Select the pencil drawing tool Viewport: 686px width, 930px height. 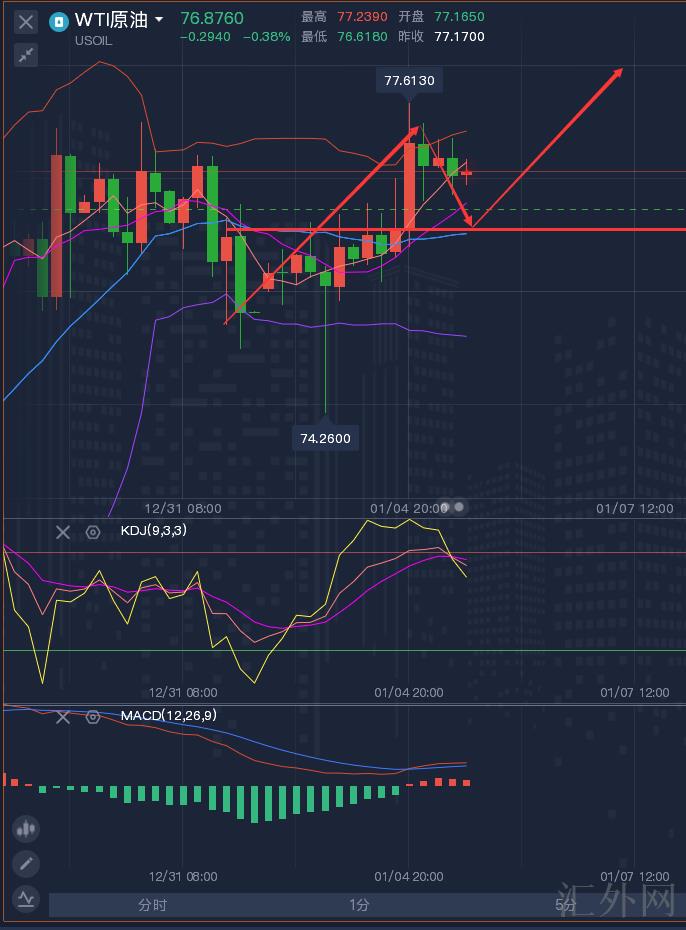(26, 863)
